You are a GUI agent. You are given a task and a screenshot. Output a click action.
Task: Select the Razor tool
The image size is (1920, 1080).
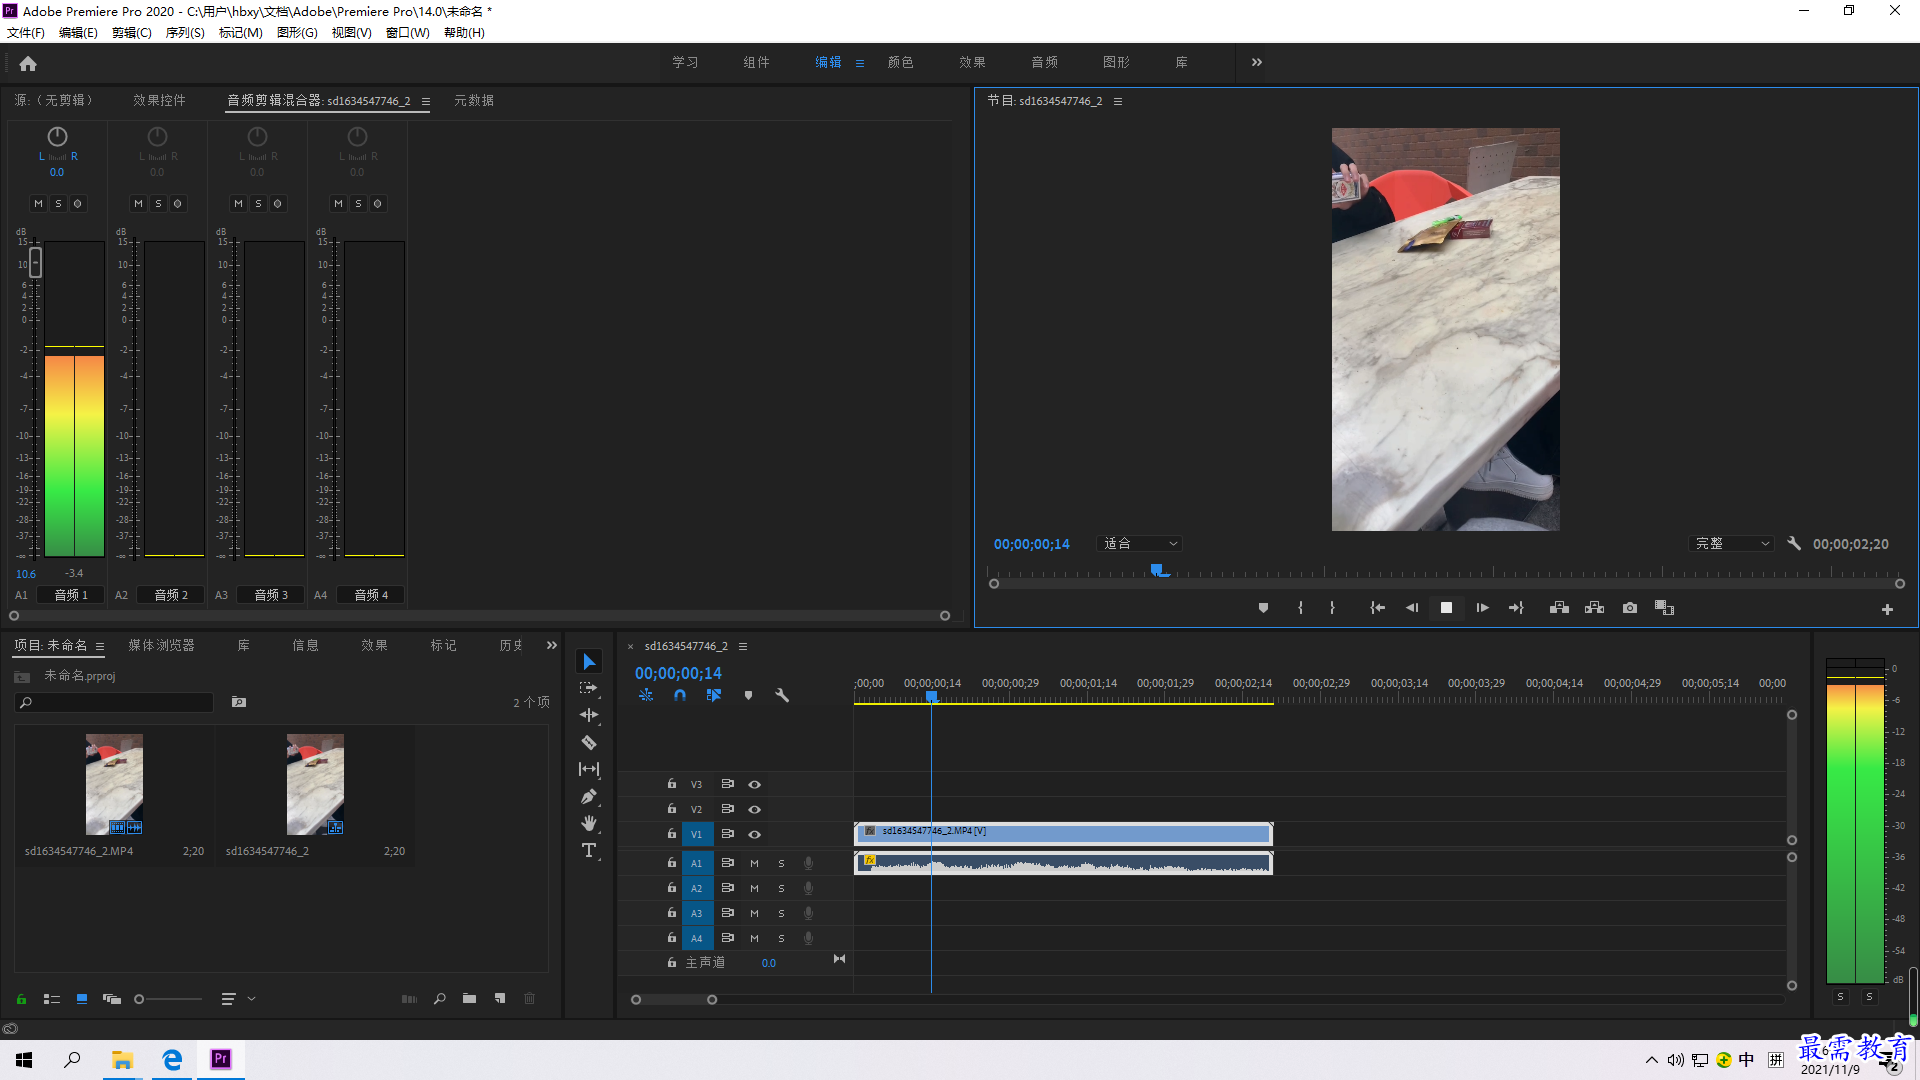click(589, 742)
